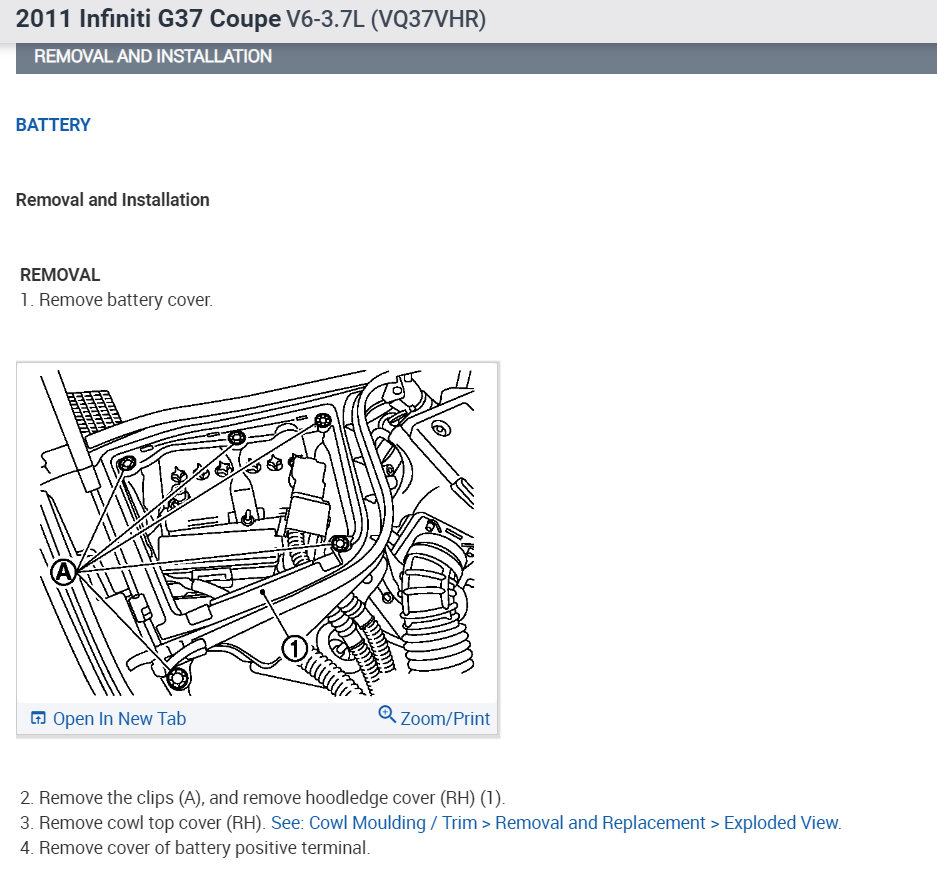Click the 2011 Infiniti G37 Coupe title

(251, 19)
